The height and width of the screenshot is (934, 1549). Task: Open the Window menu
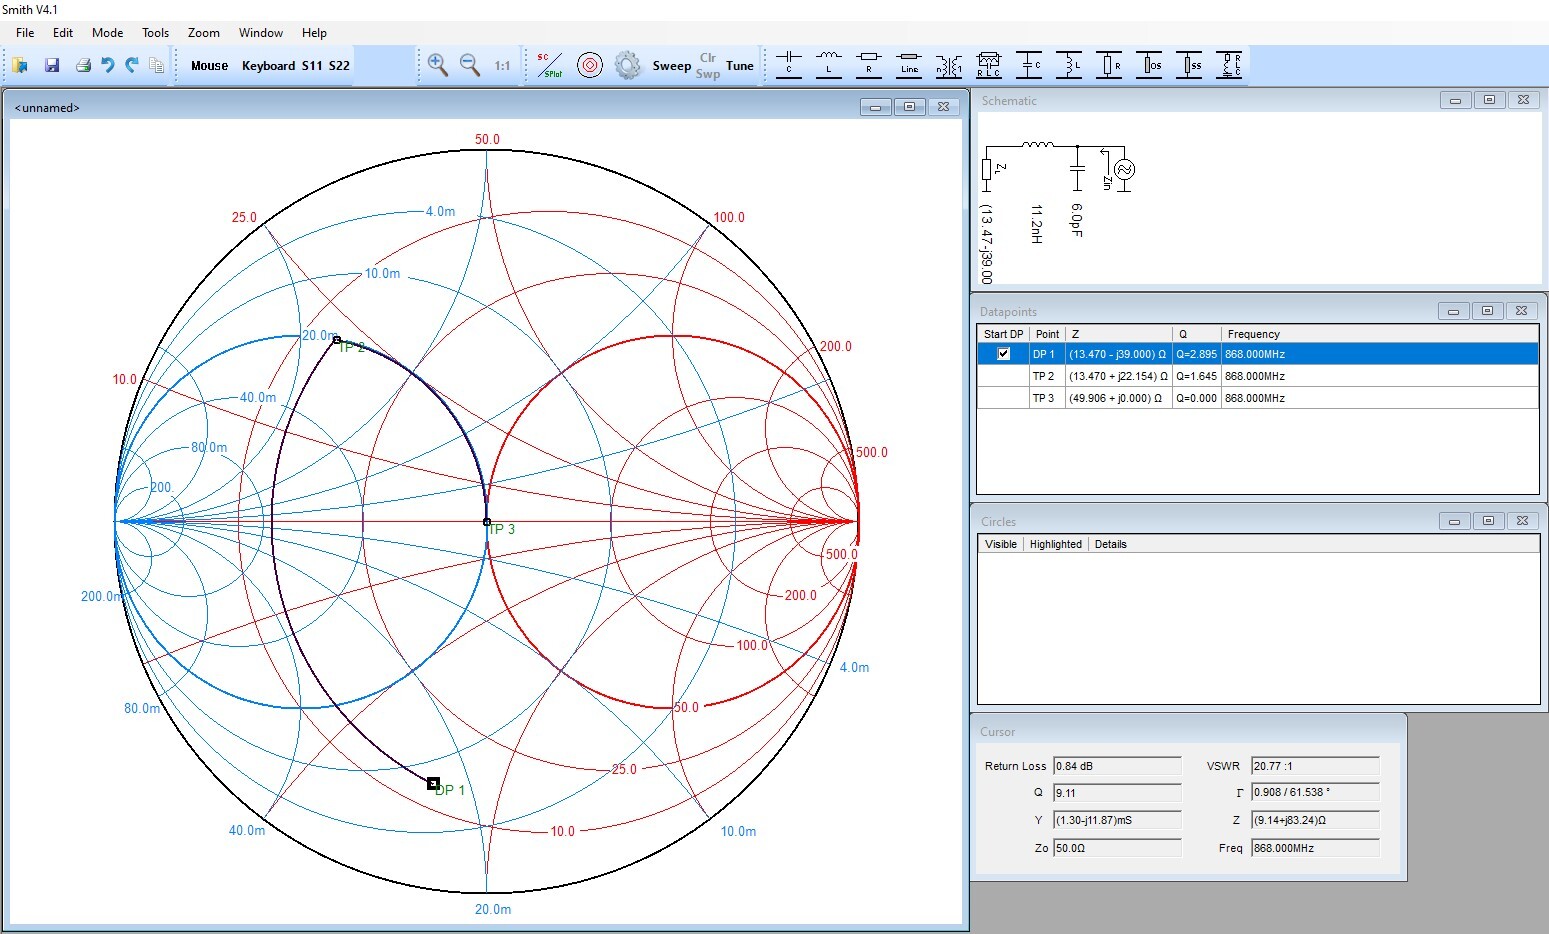pos(261,33)
